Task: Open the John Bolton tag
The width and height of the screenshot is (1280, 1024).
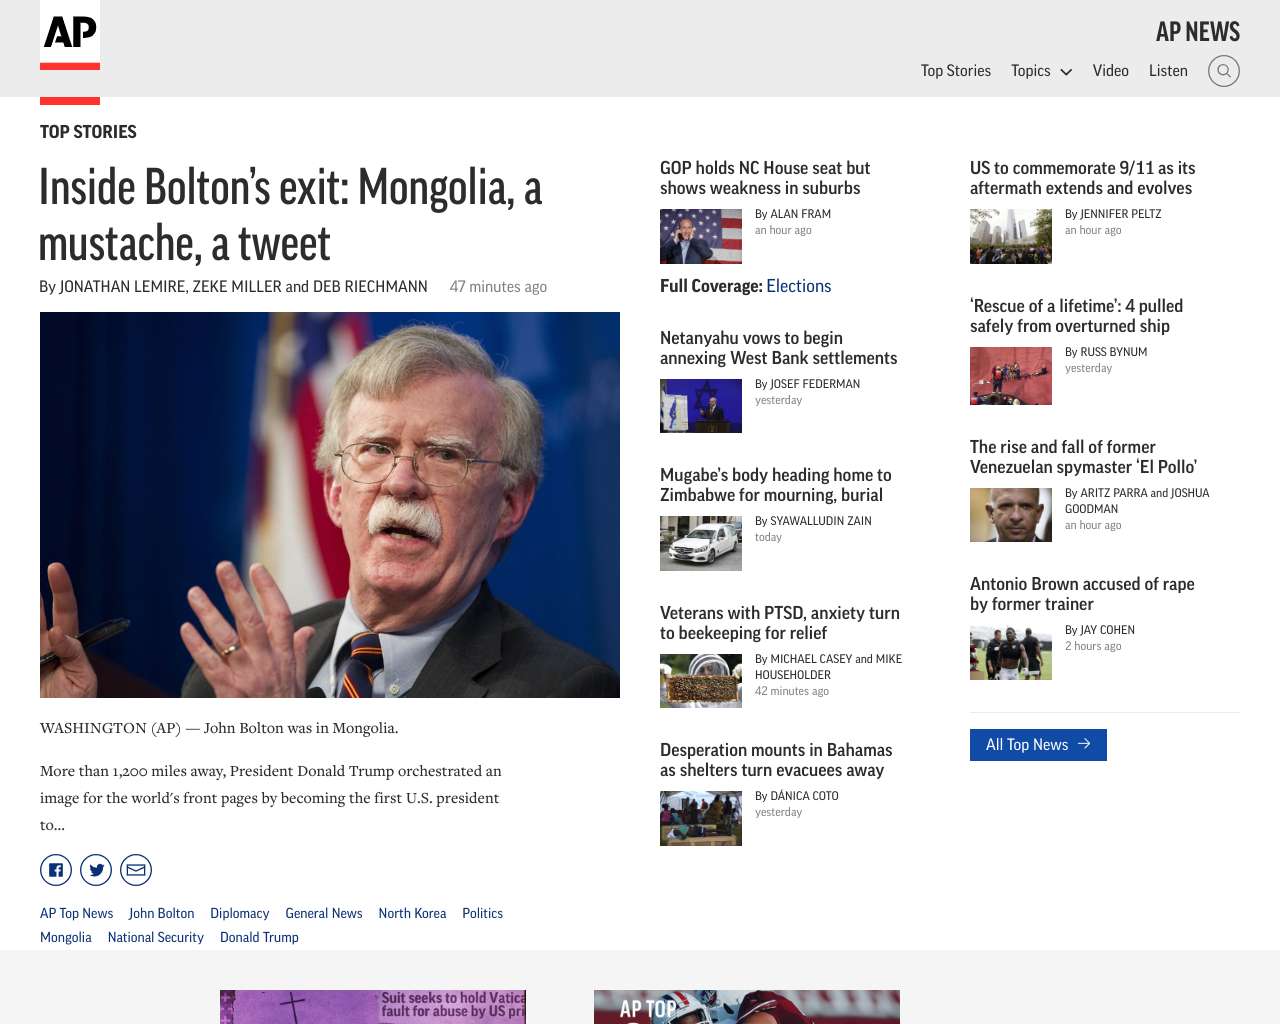Action: [161, 913]
